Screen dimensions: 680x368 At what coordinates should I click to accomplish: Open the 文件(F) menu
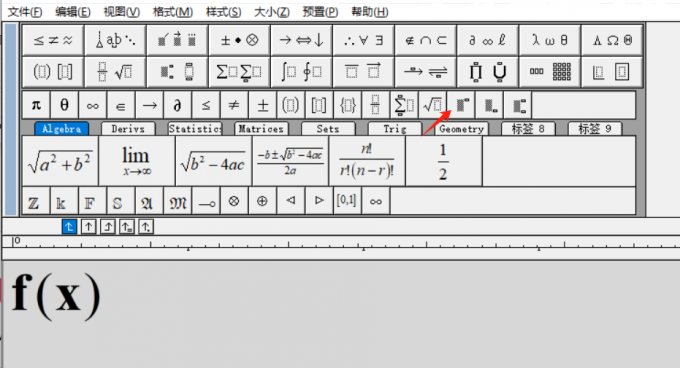pyautogui.click(x=25, y=12)
